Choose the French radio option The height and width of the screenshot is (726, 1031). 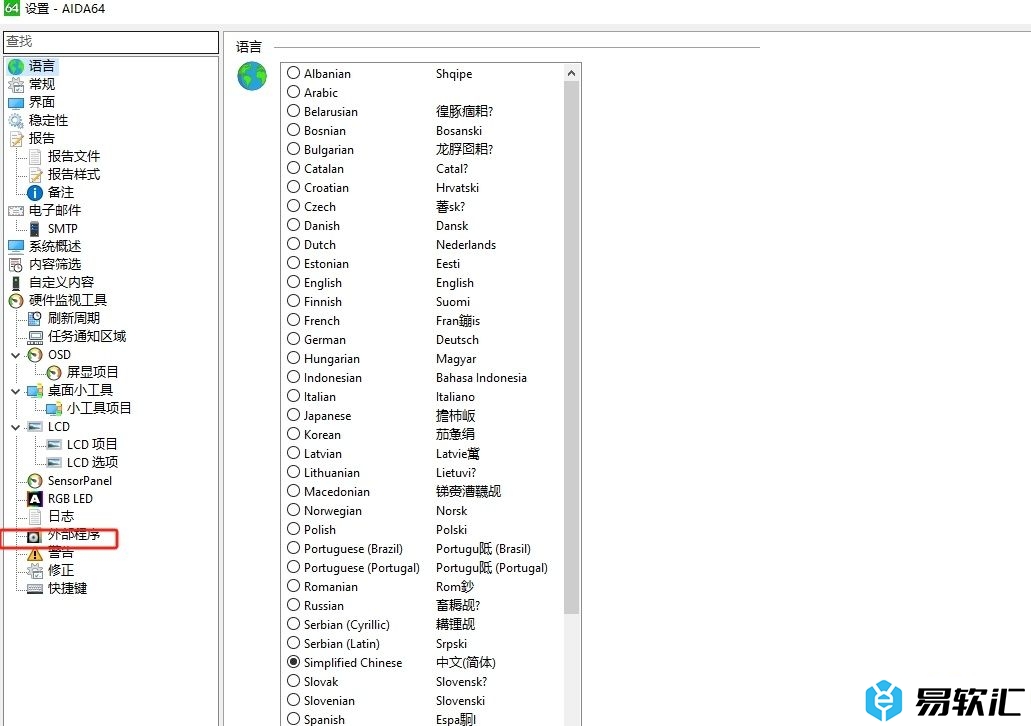(293, 320)
